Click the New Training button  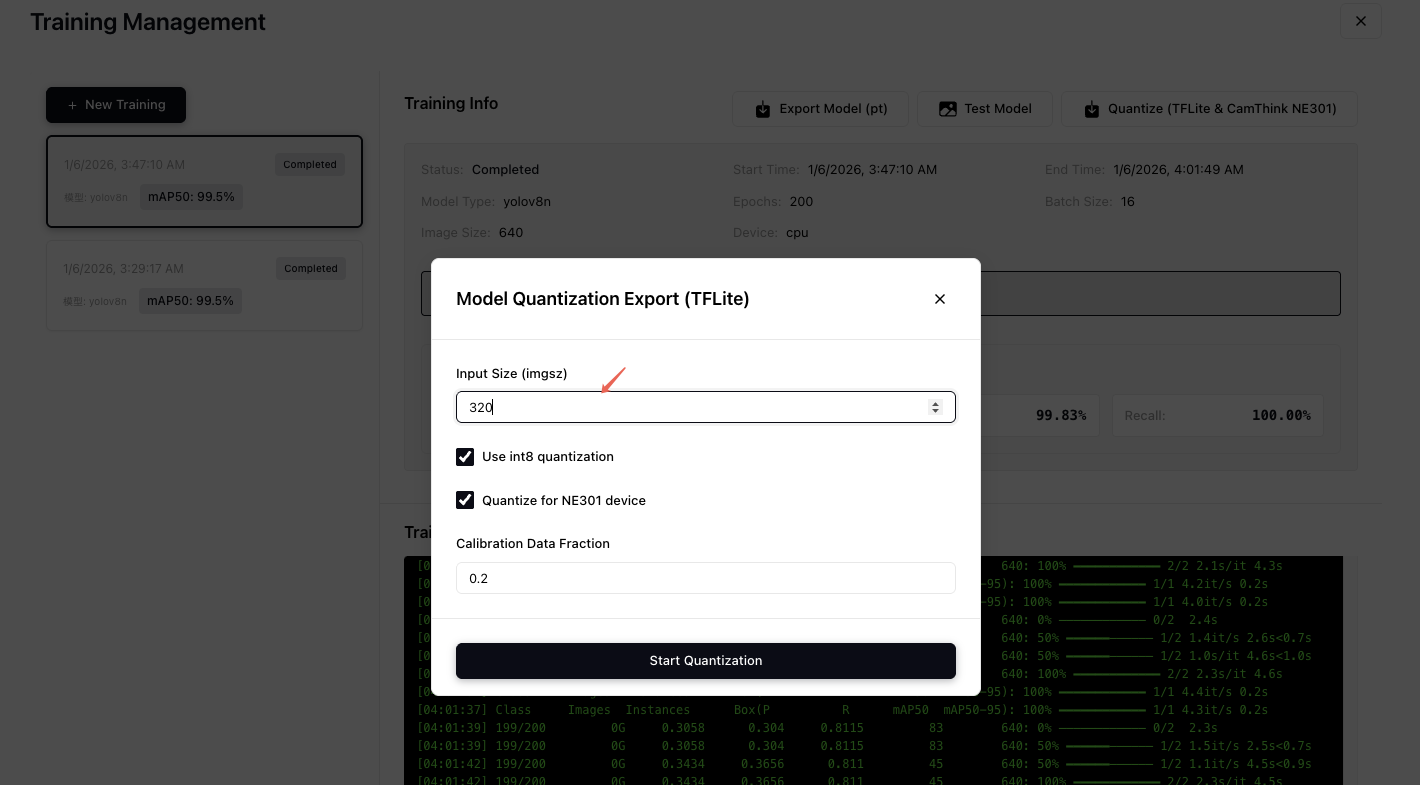(x=116, y=105)
